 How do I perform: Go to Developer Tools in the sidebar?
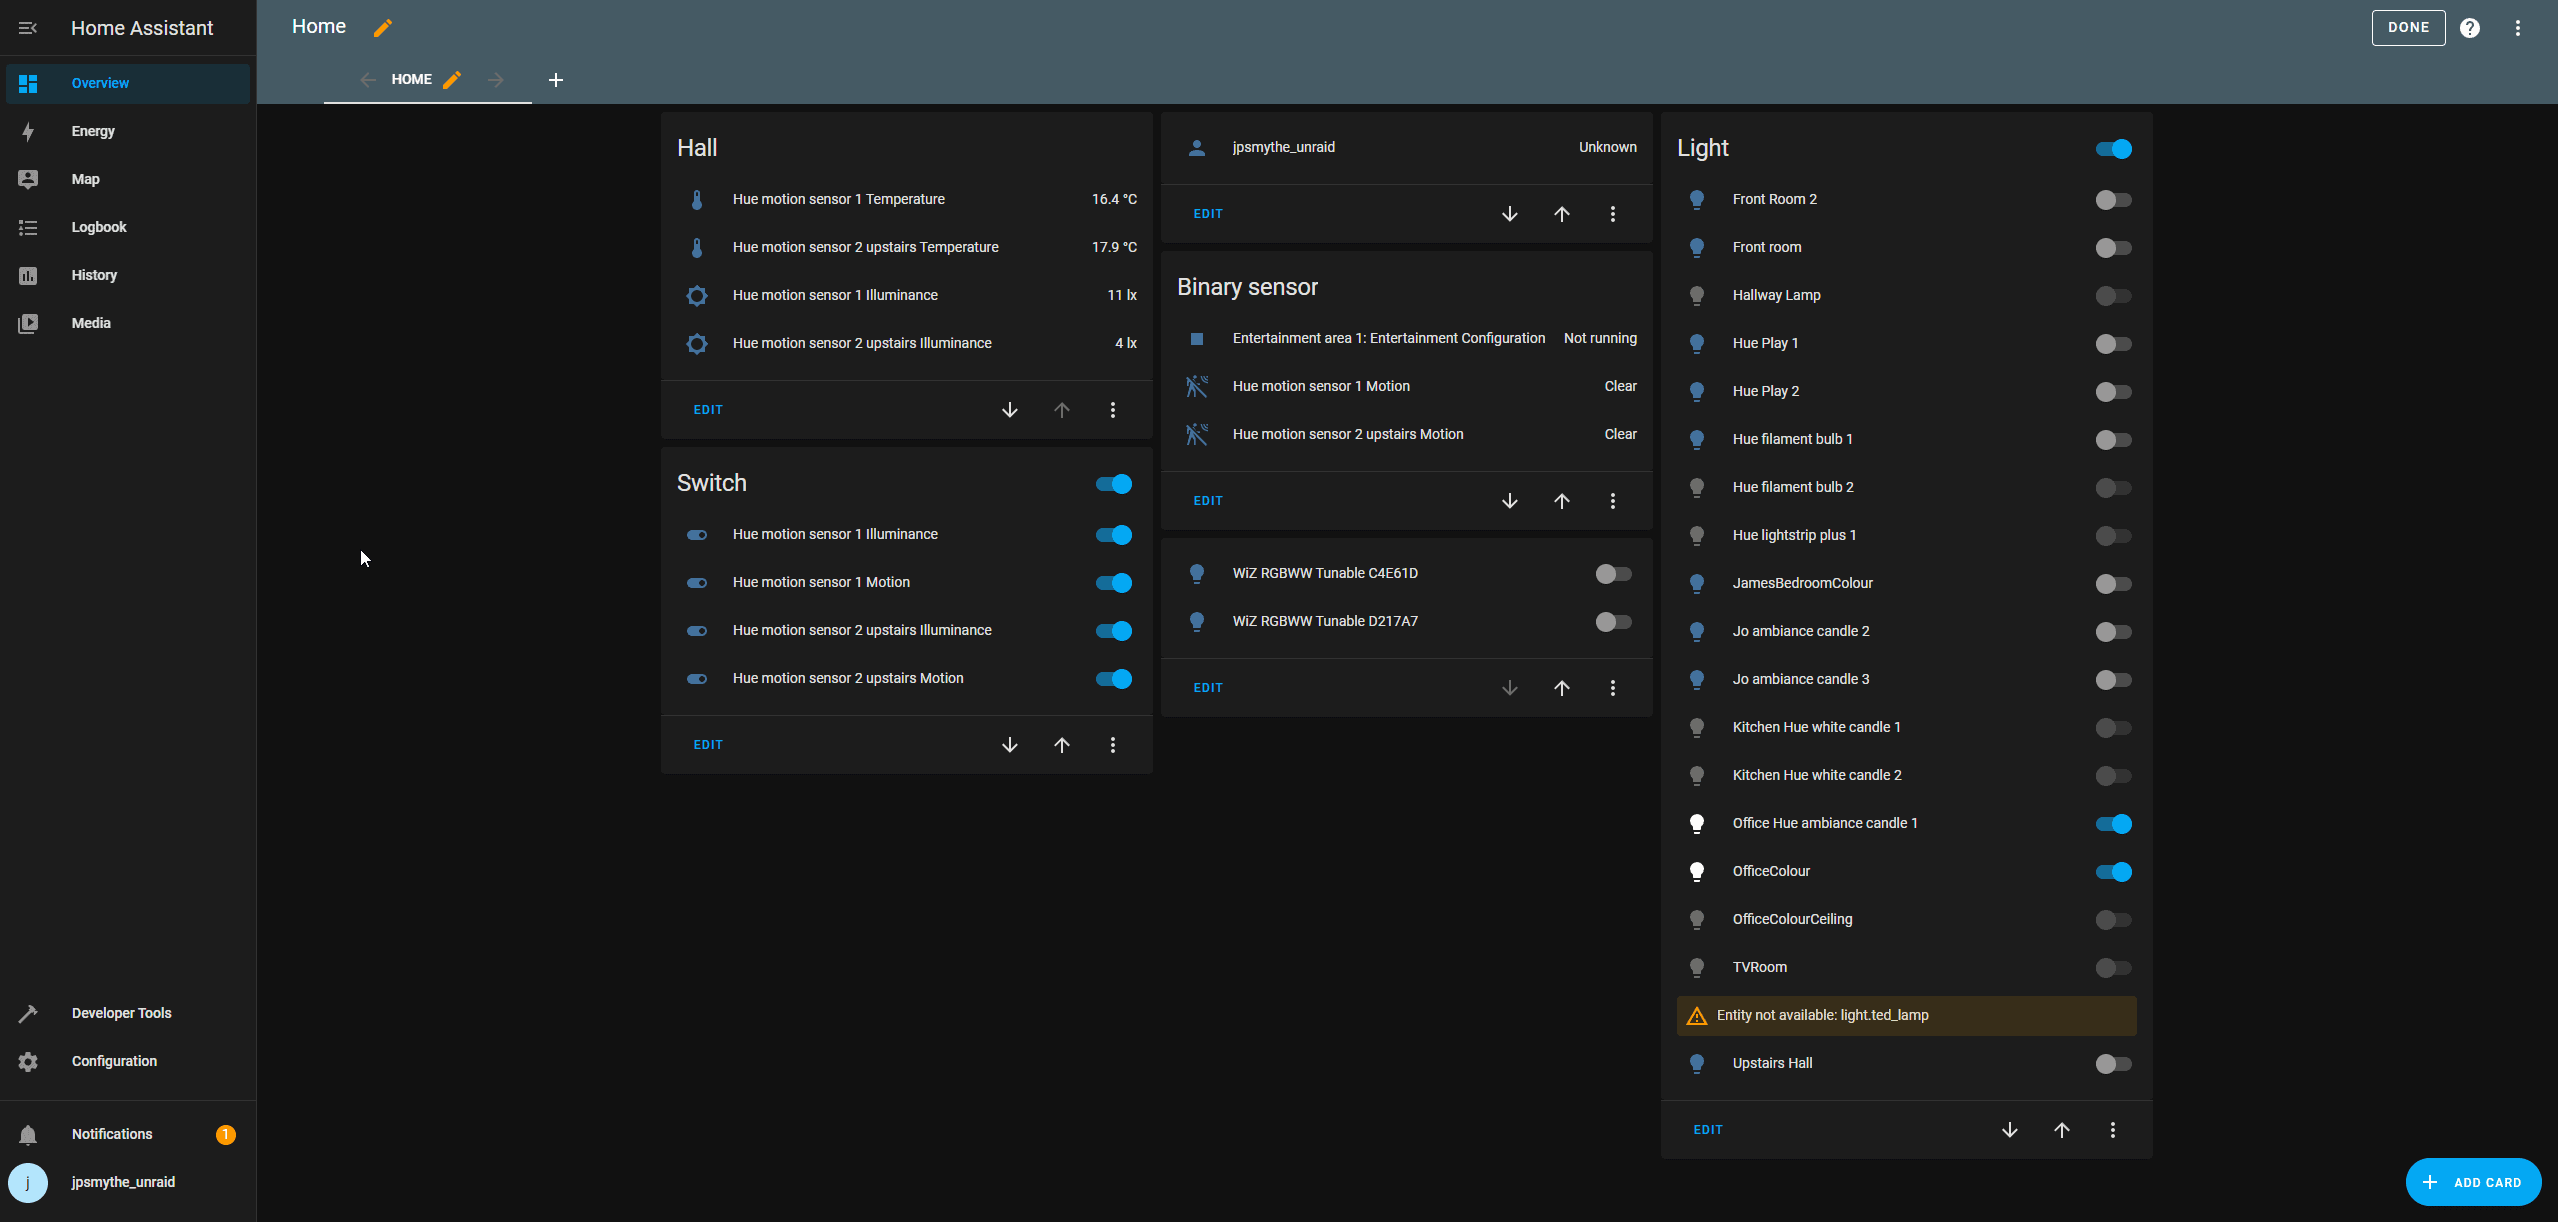121,1013
